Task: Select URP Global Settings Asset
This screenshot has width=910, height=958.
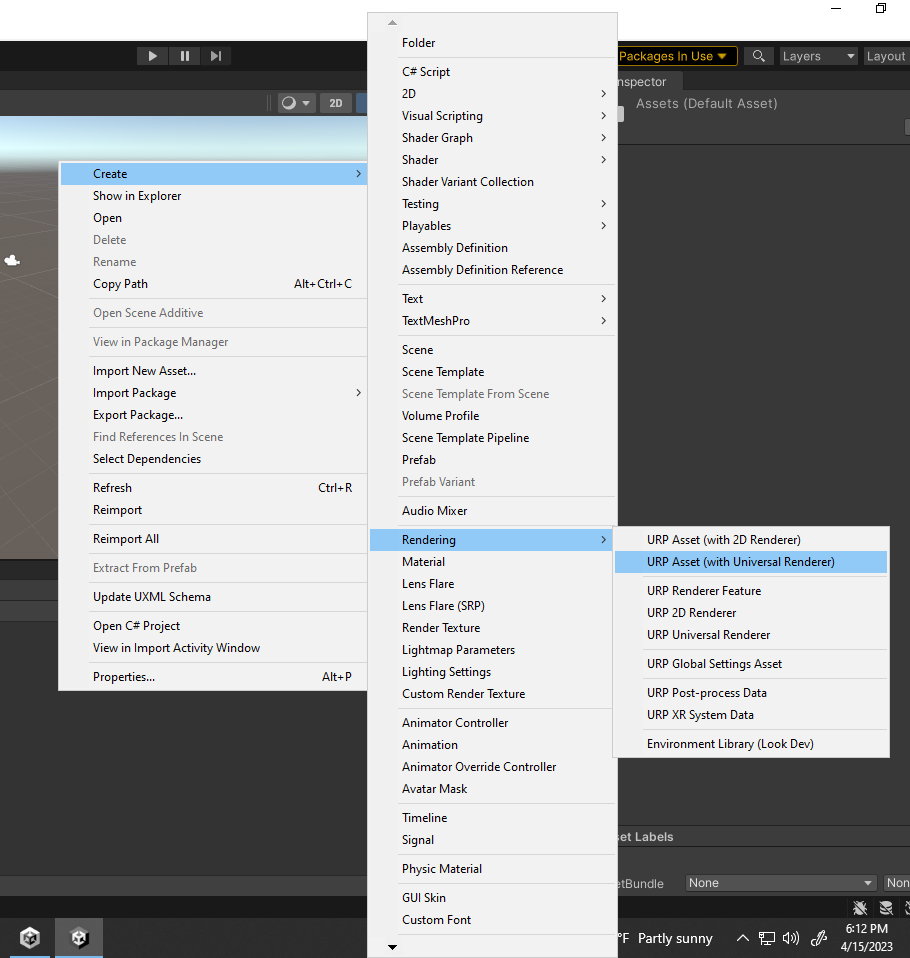Action: click(751, 664)
